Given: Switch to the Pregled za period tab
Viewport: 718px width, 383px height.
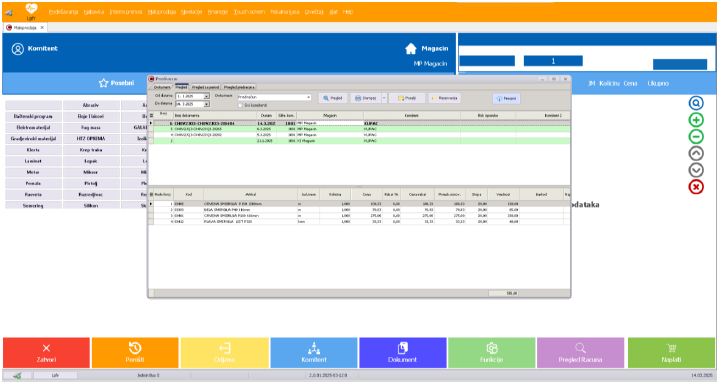Looking at the screenshot, I should pos(206,87).
